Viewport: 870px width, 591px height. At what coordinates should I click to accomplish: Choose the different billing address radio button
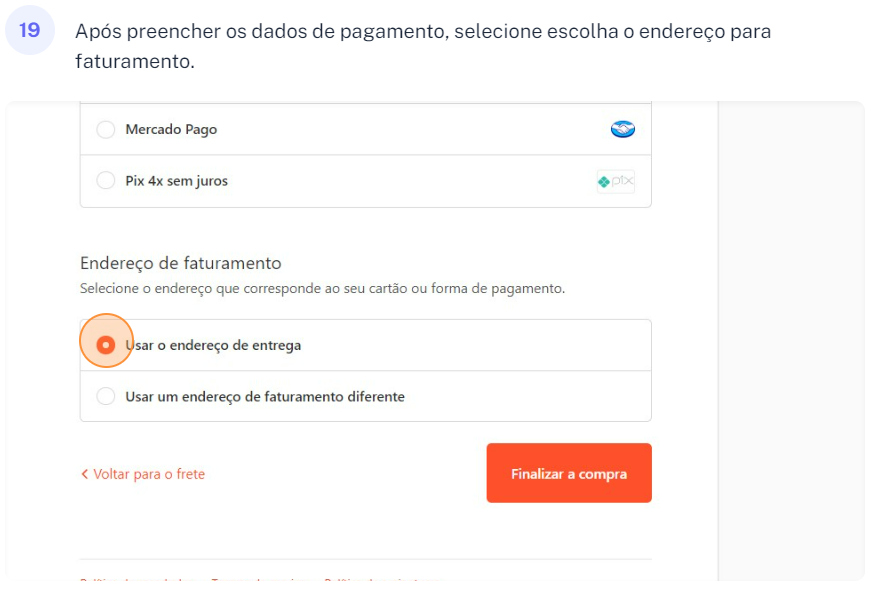coord(105,397)
